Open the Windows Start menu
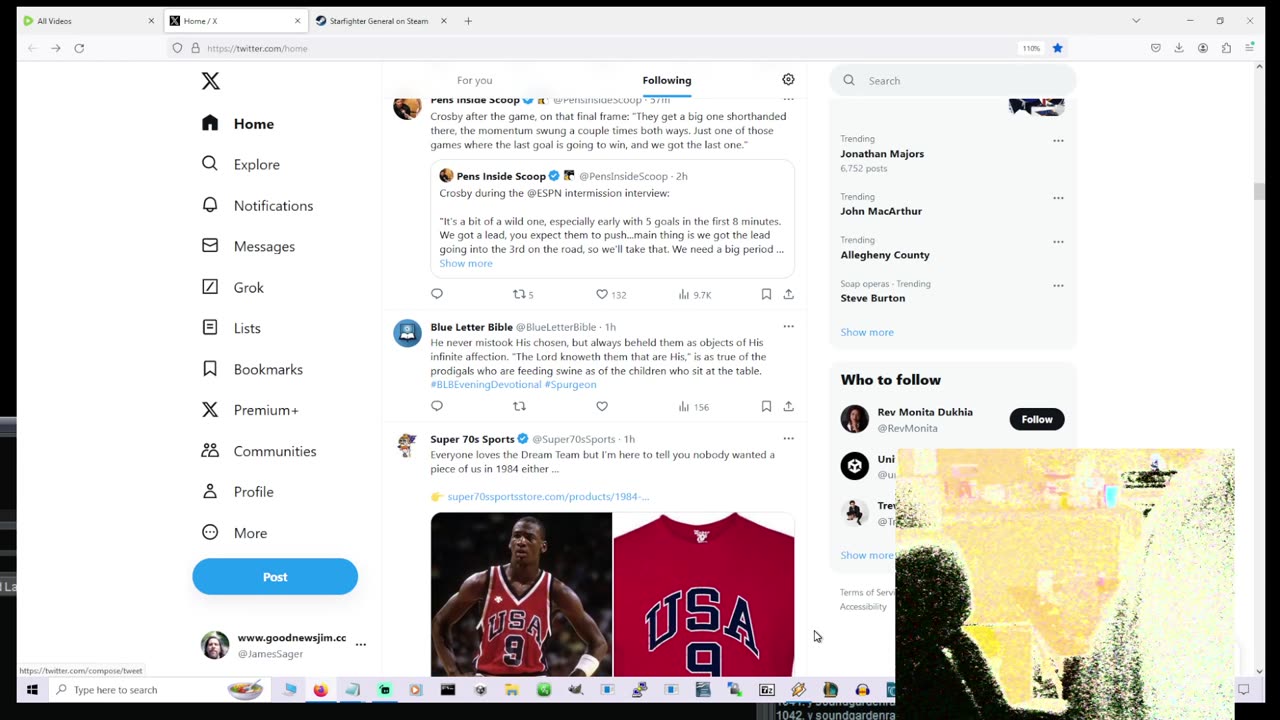This screenshot has width=1280, height=720. 32,689
